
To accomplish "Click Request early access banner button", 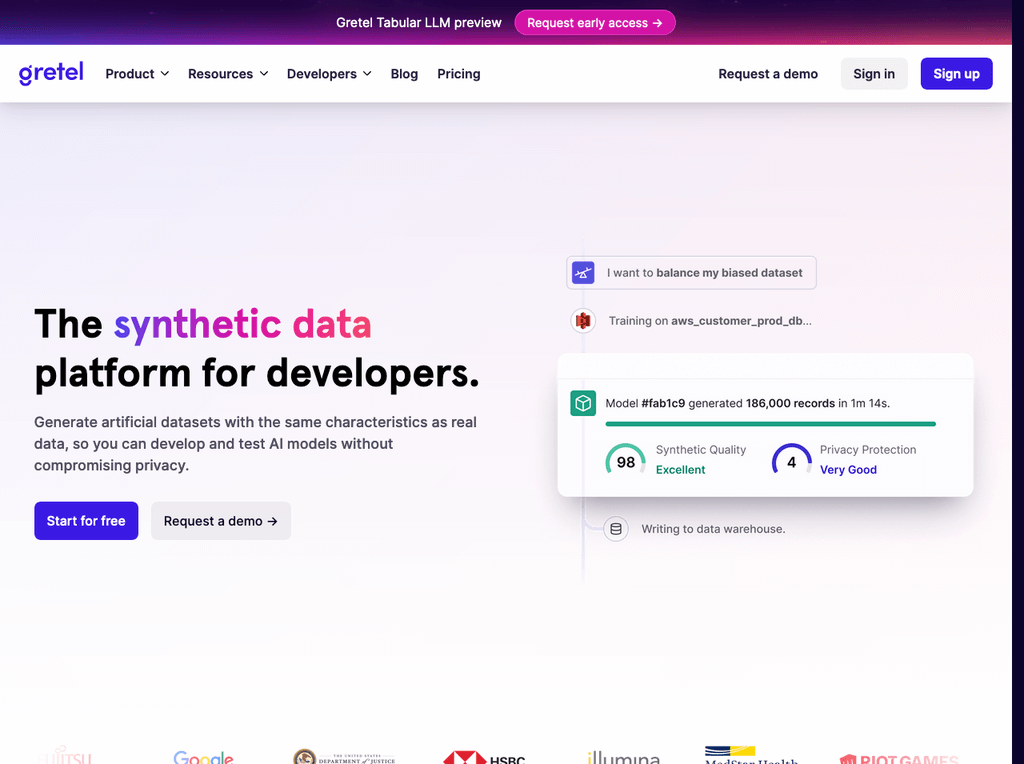I will click(594, 23).
